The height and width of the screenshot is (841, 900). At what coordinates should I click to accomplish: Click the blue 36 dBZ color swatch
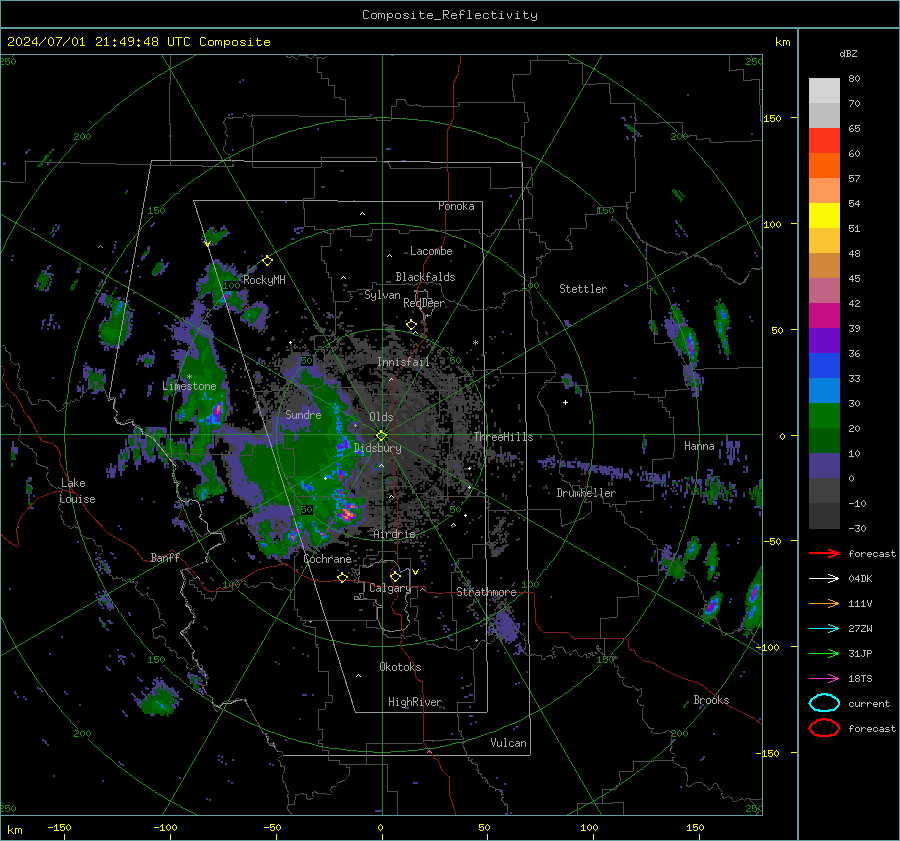[824, 365]
